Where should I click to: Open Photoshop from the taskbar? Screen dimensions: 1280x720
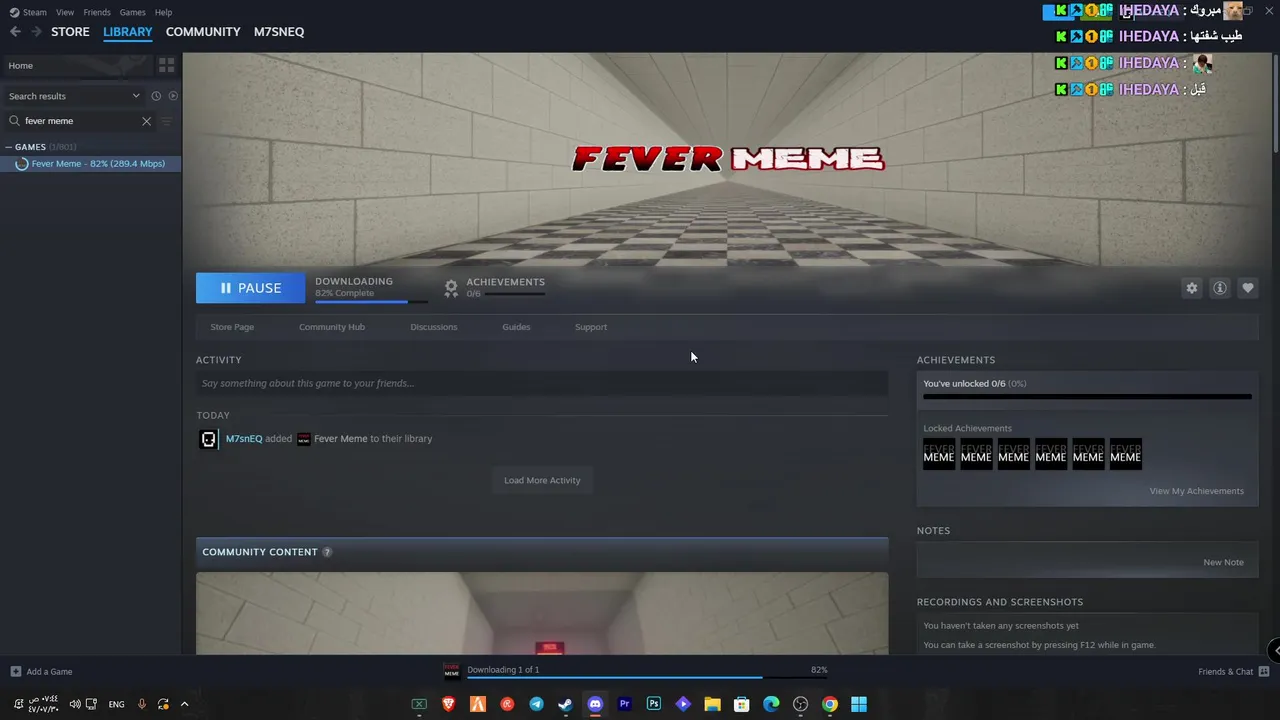(654, 704)
